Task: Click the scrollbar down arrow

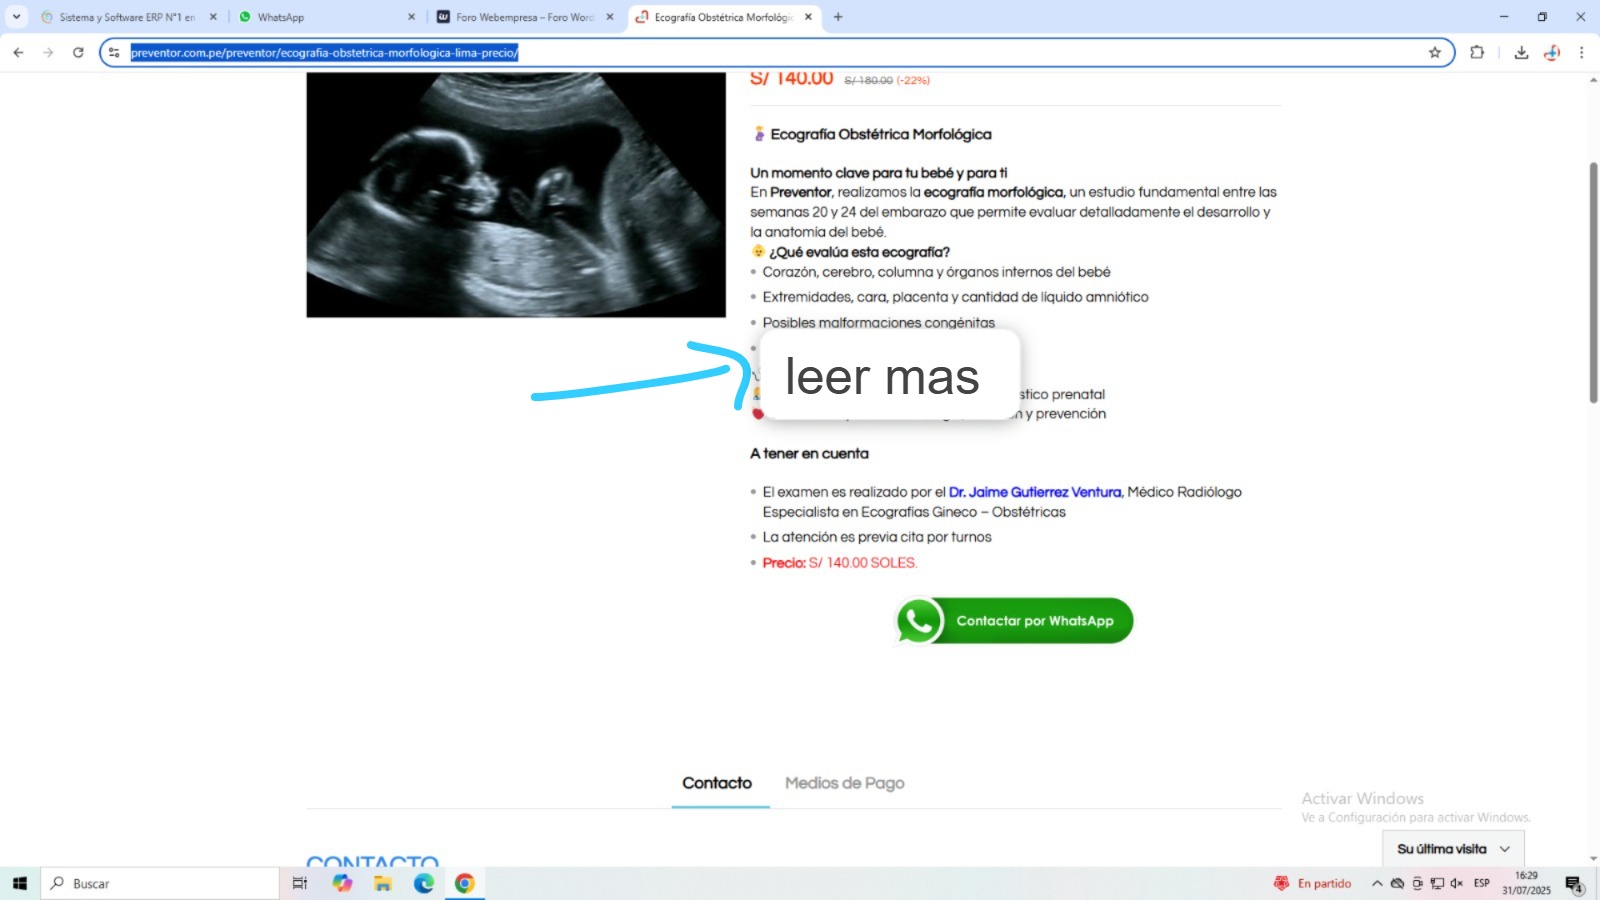Action: click(1593, 859)
